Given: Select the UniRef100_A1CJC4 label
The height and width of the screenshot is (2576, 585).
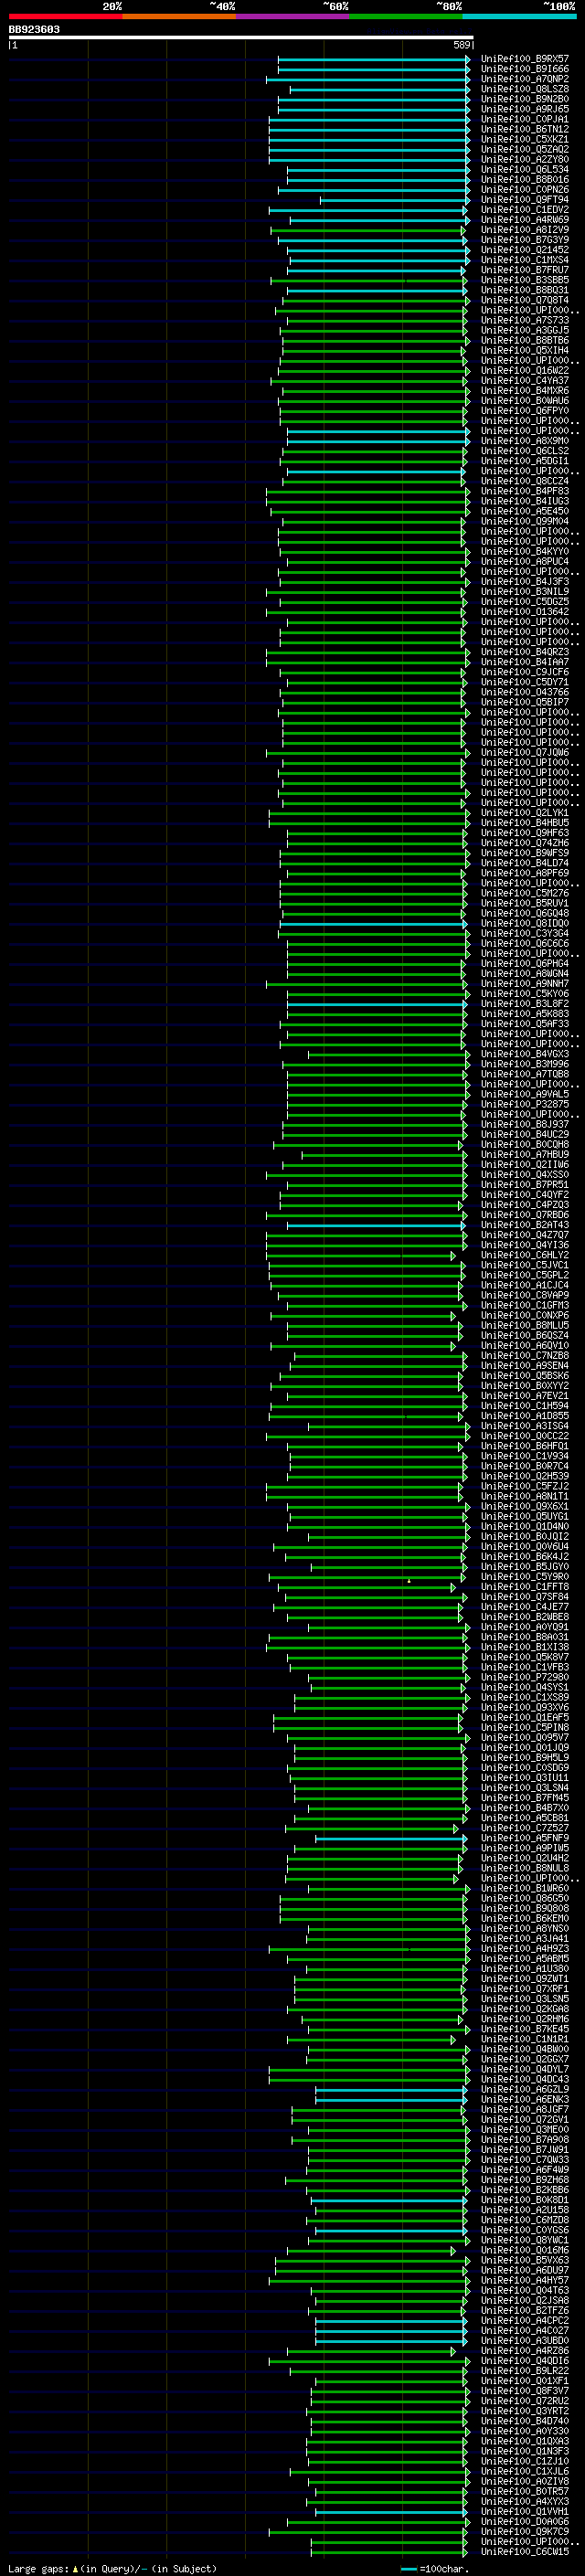Looking at the screenshot, I should click(524, 1285).
